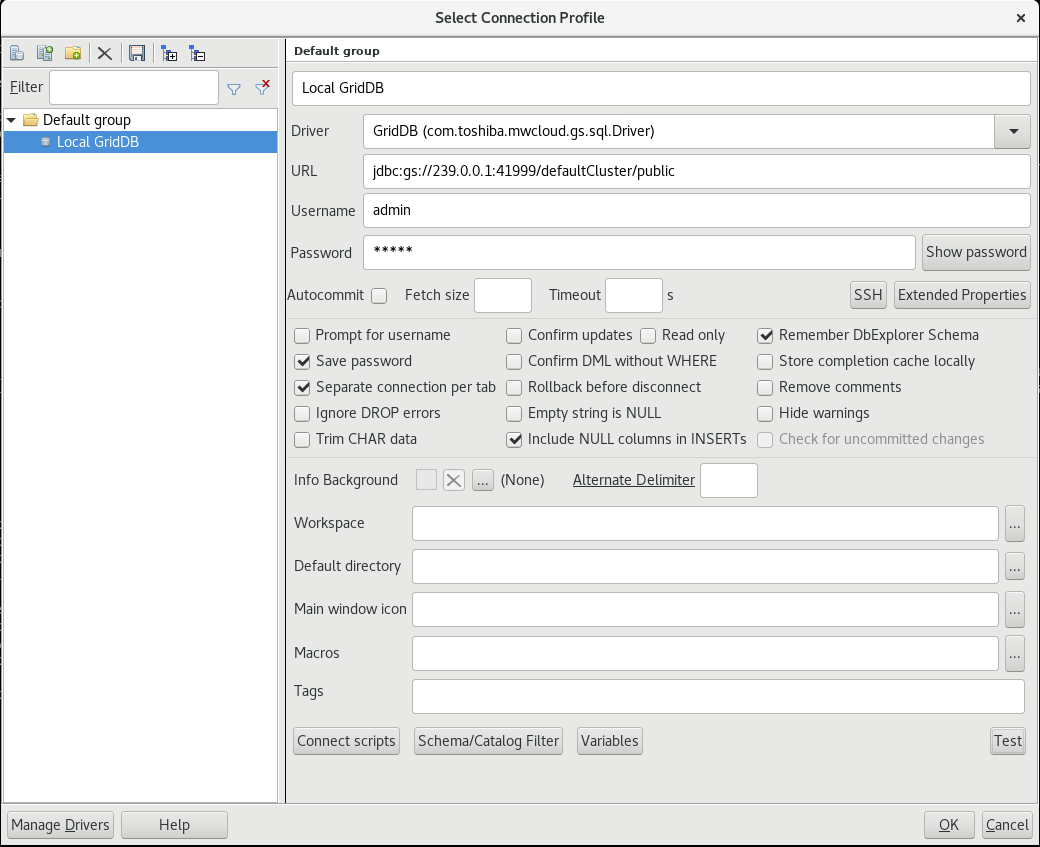Clear the profile filter
The width and height of the screenshot is (1040, 847).
pos(262,88)
